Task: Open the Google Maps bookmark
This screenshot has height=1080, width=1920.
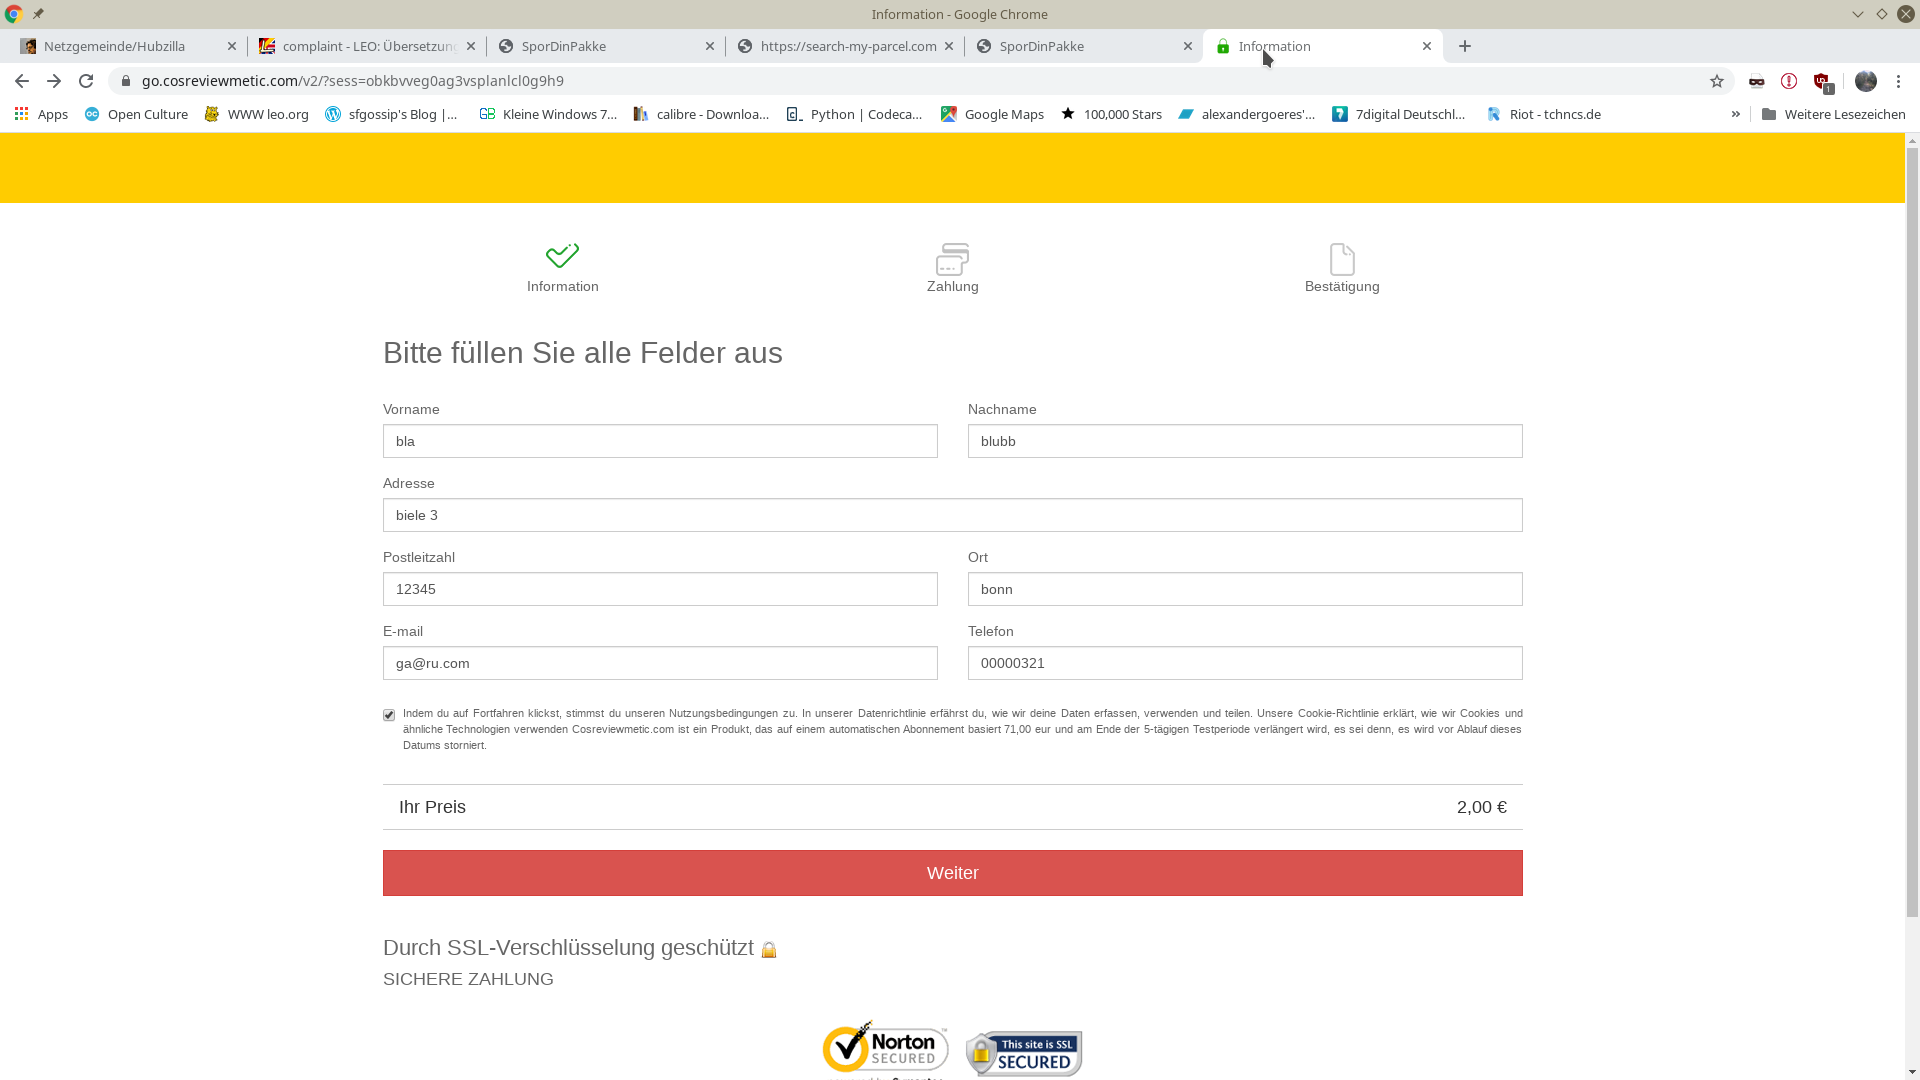Action: click(992, 114)
